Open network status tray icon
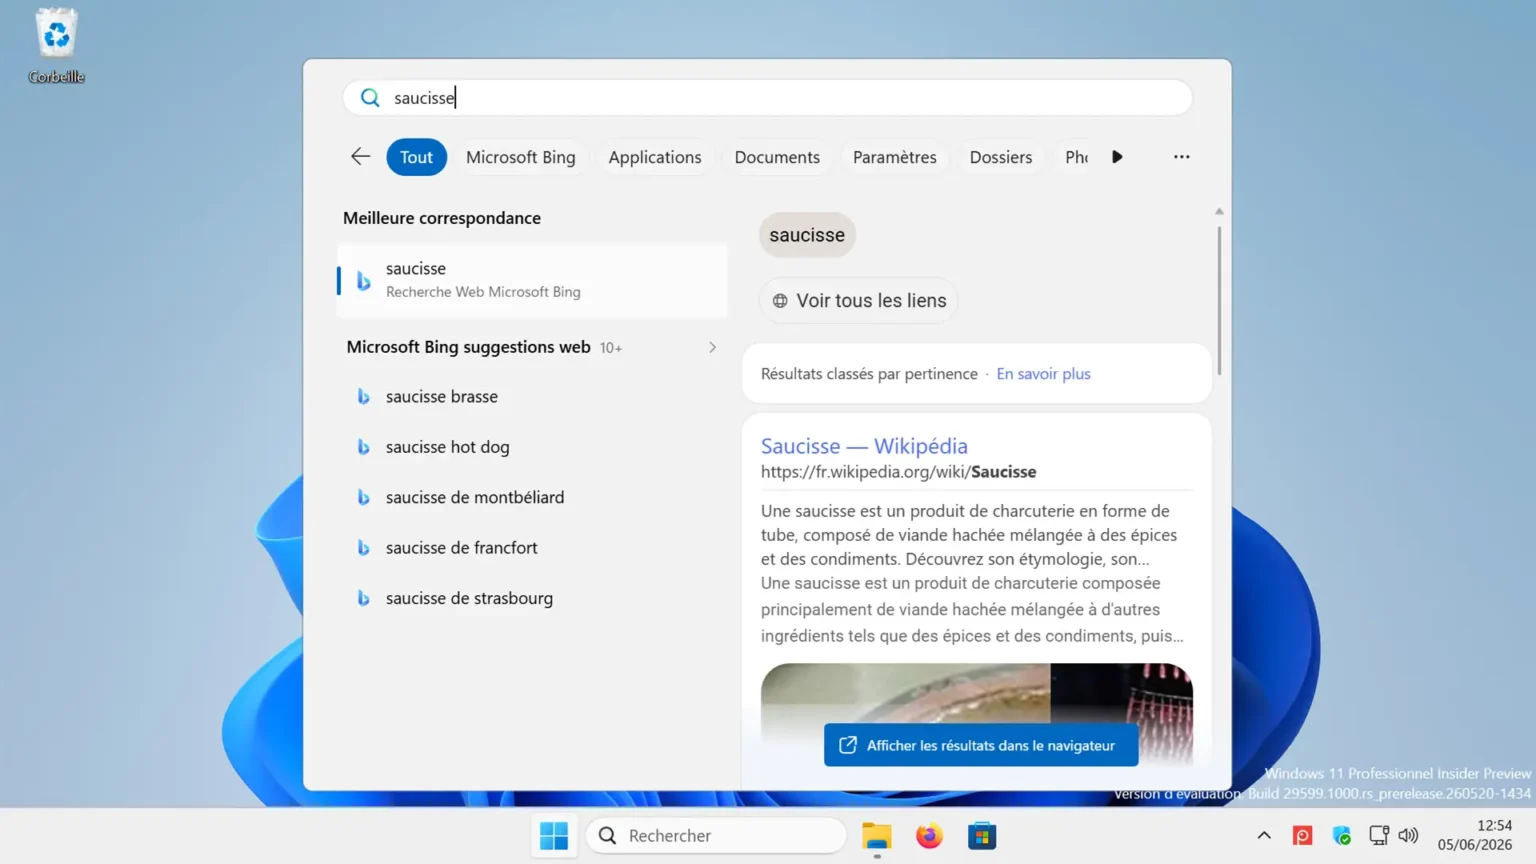Viewport: 1536px width, 864px height. [1379, 836]
